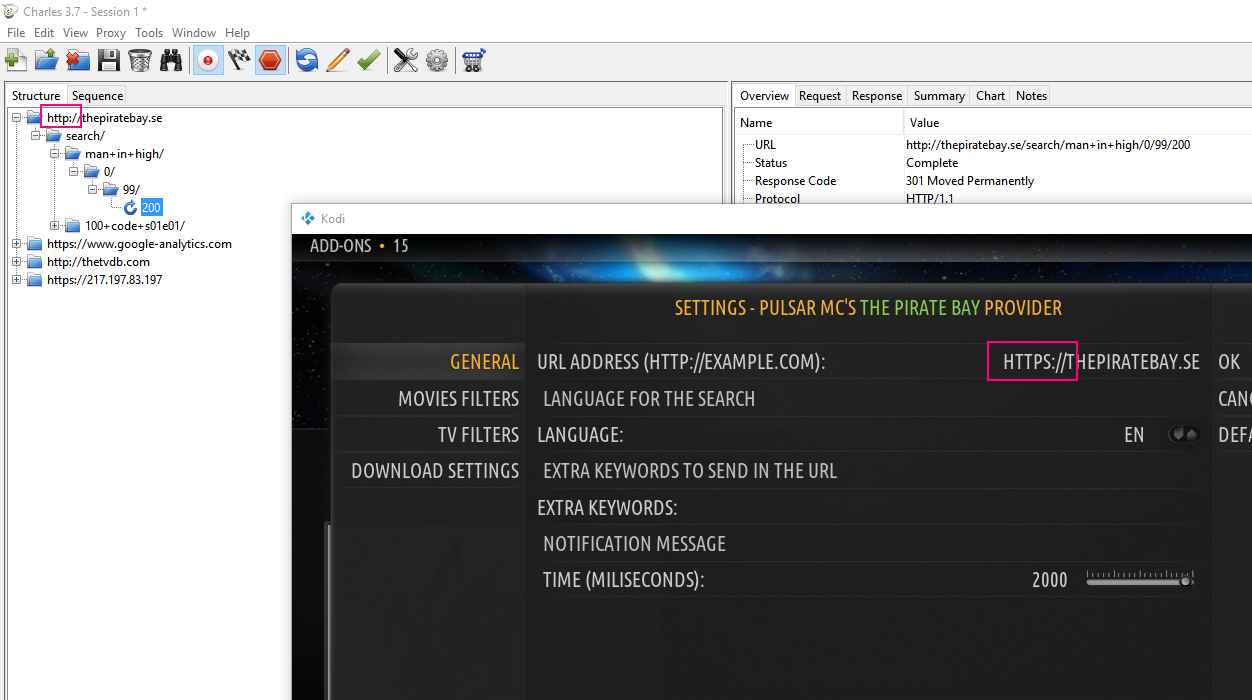Screen dimensions: 1252x700
Task: Click the Edit request pencil icon
Action: point(337,61)
